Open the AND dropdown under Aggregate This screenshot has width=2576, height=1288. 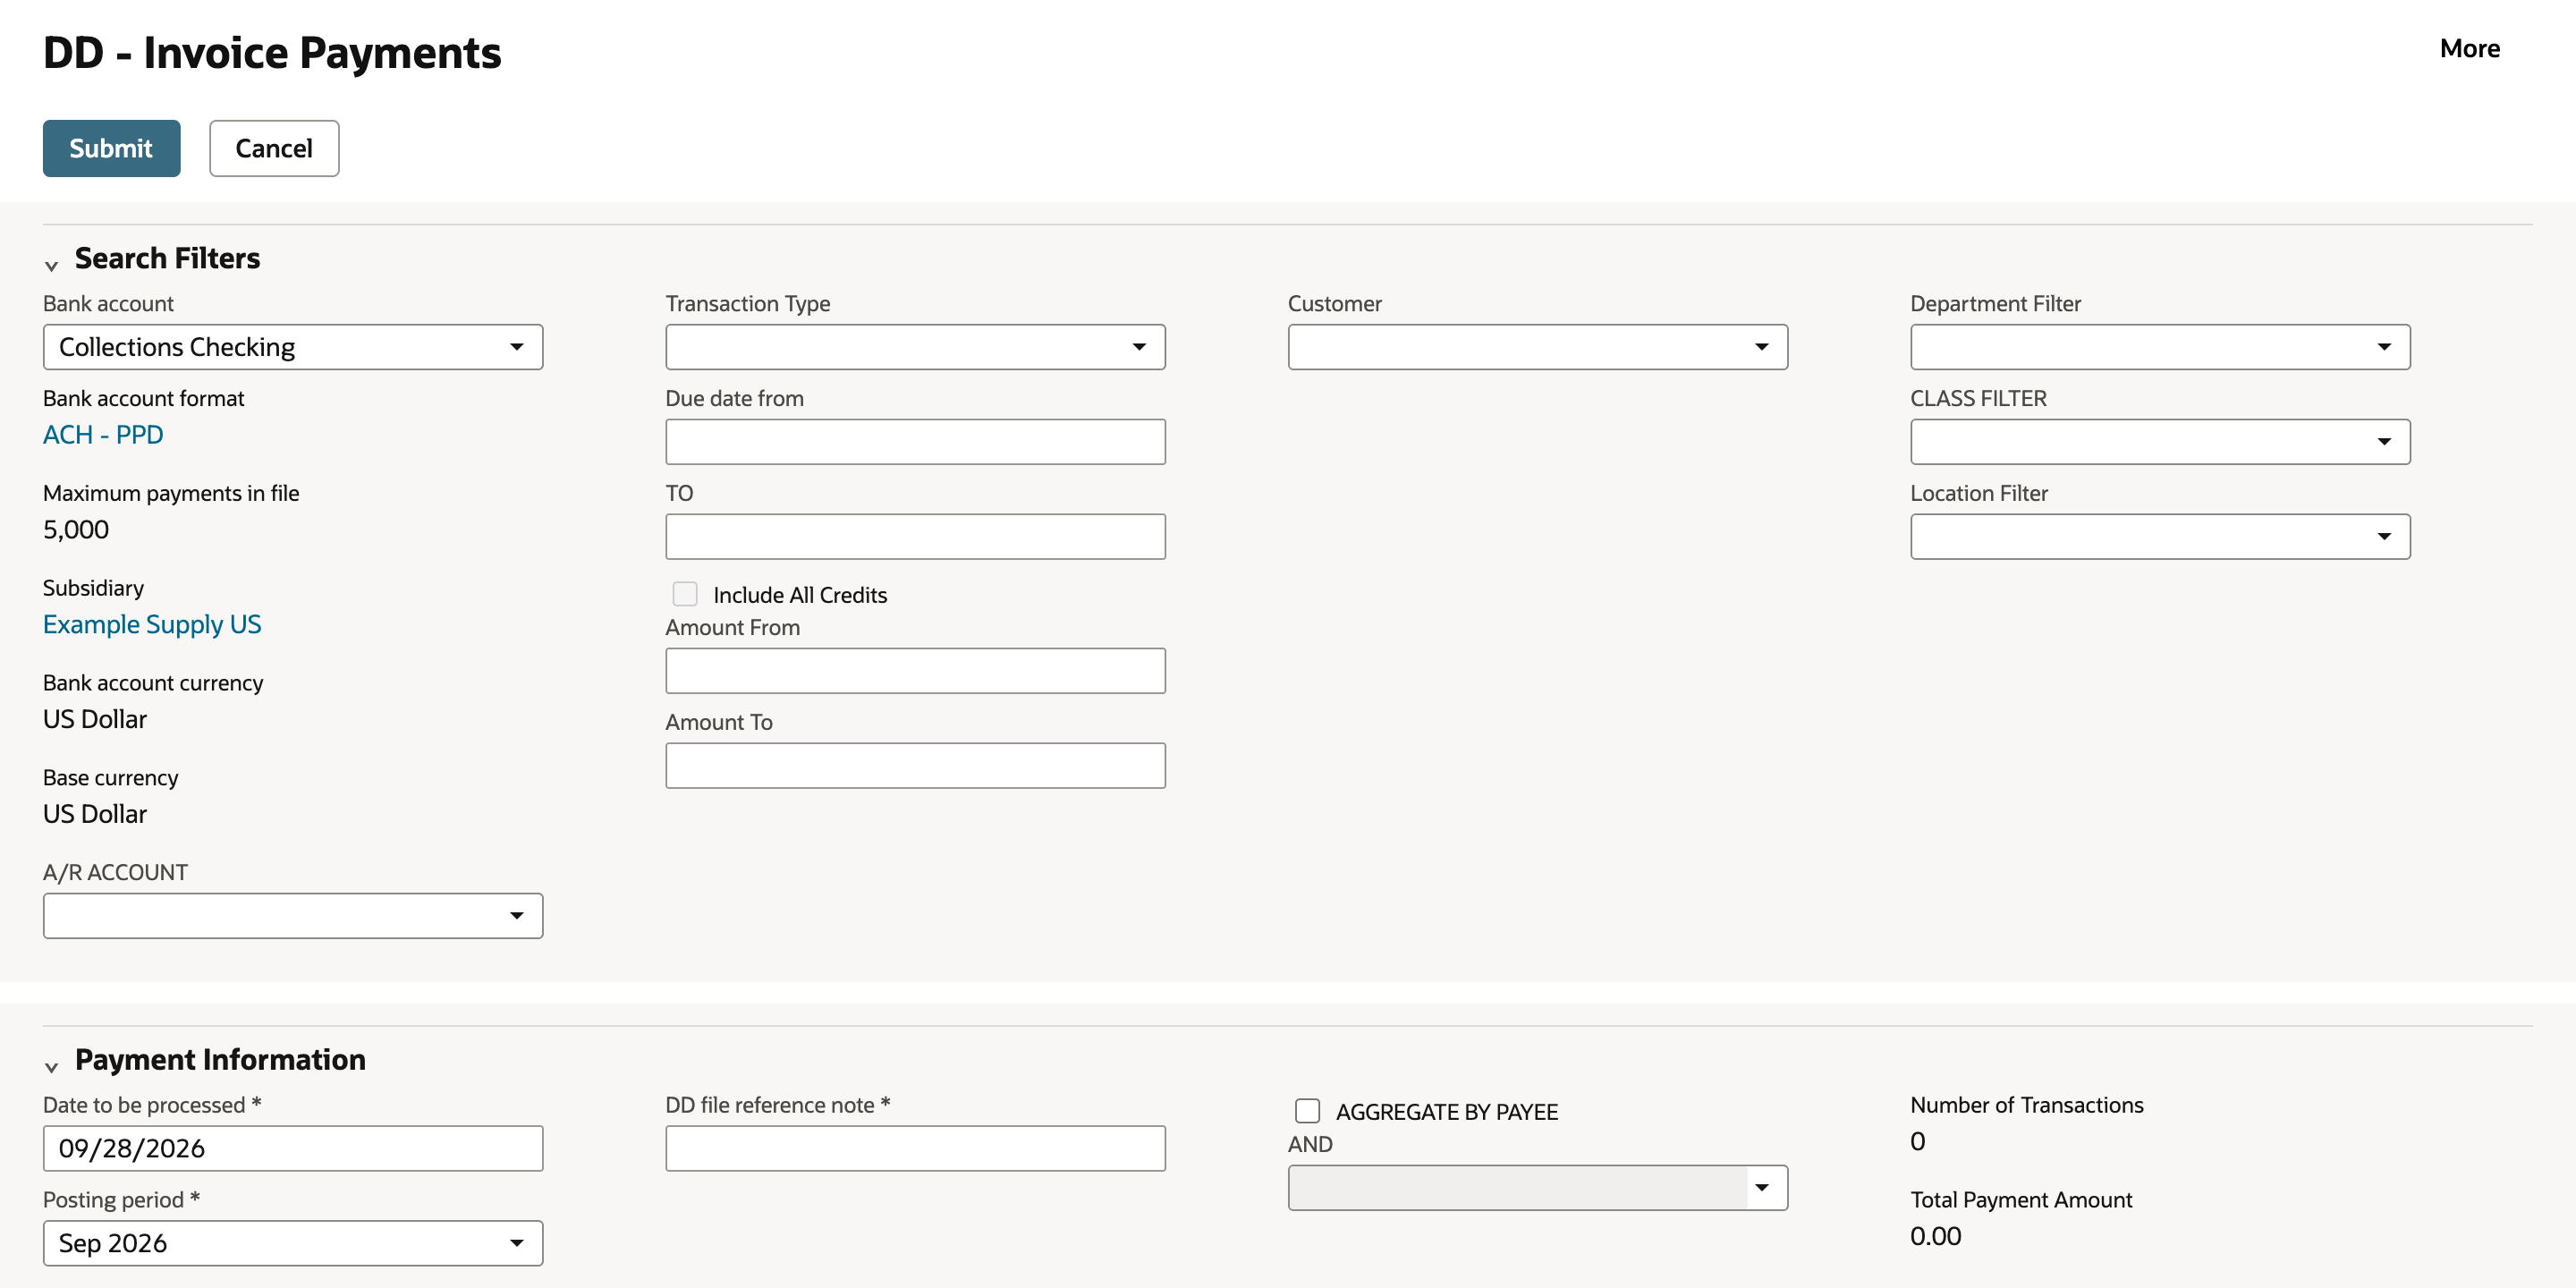pyautogui.click(x=1538, y=1188)
